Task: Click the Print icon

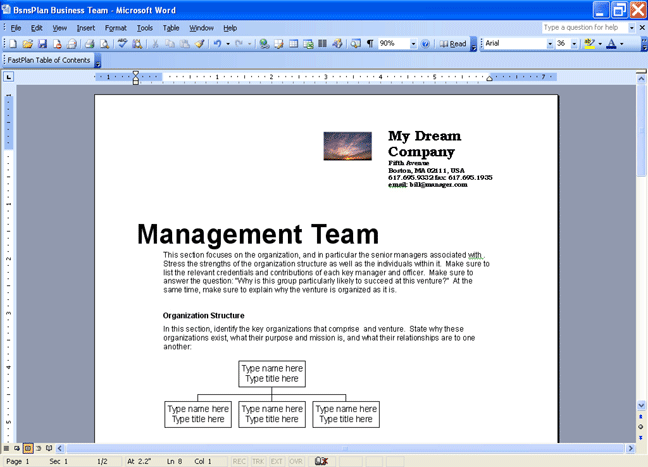Action: [89, 44]
